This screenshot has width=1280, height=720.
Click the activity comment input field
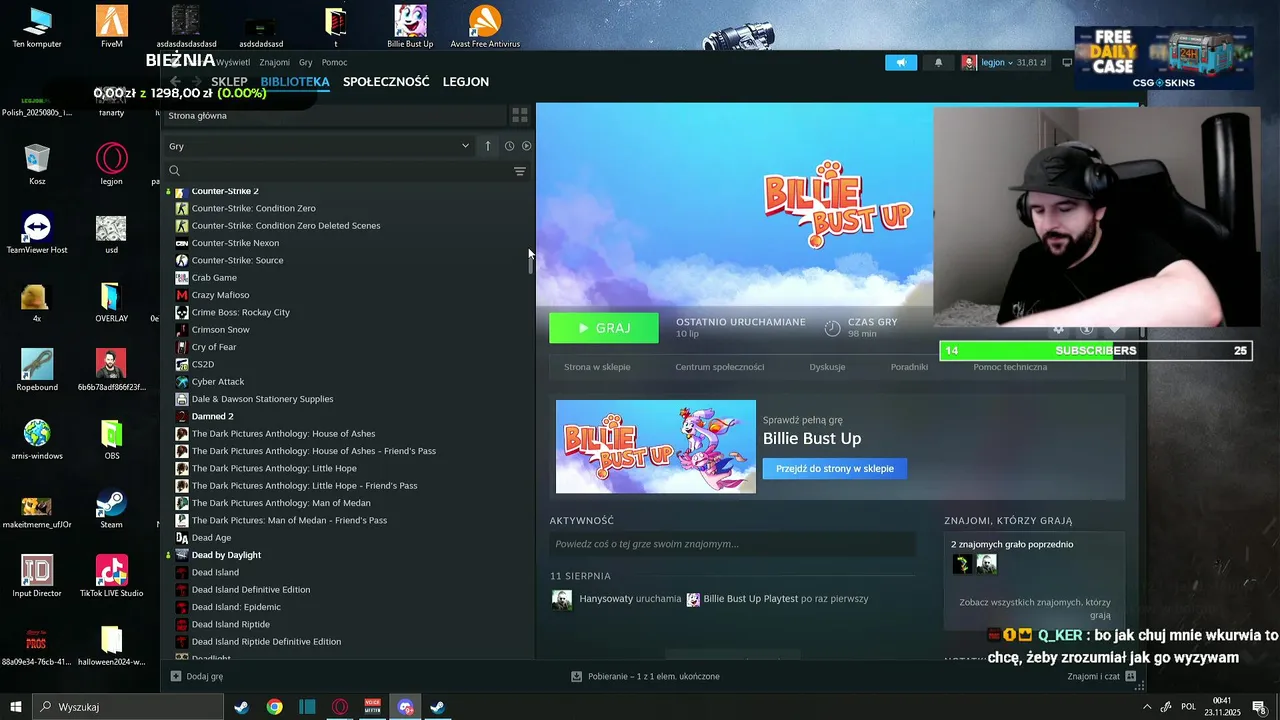coord(732,544)
